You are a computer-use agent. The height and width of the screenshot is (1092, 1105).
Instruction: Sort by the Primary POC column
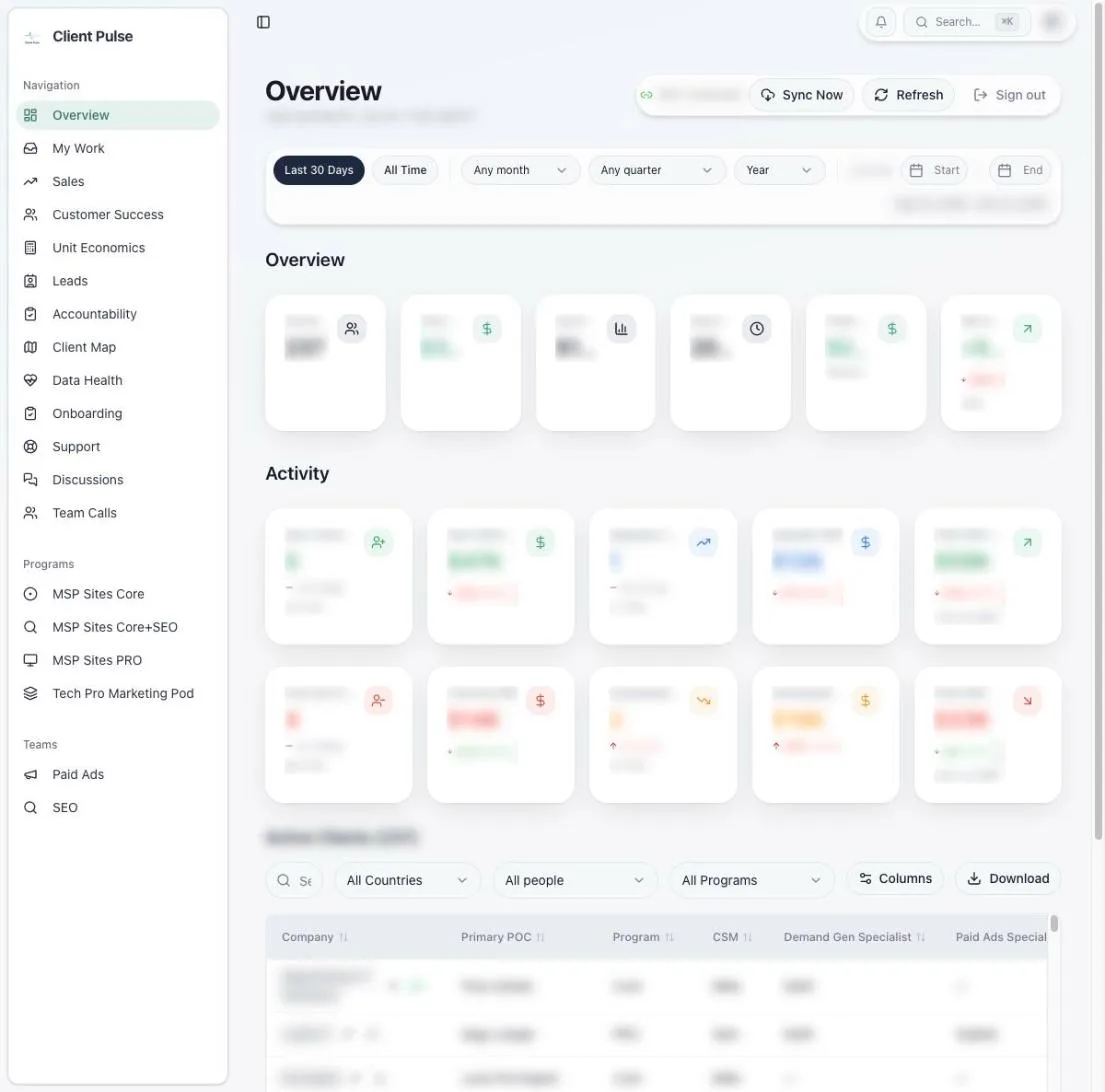[x=502, y=937]
